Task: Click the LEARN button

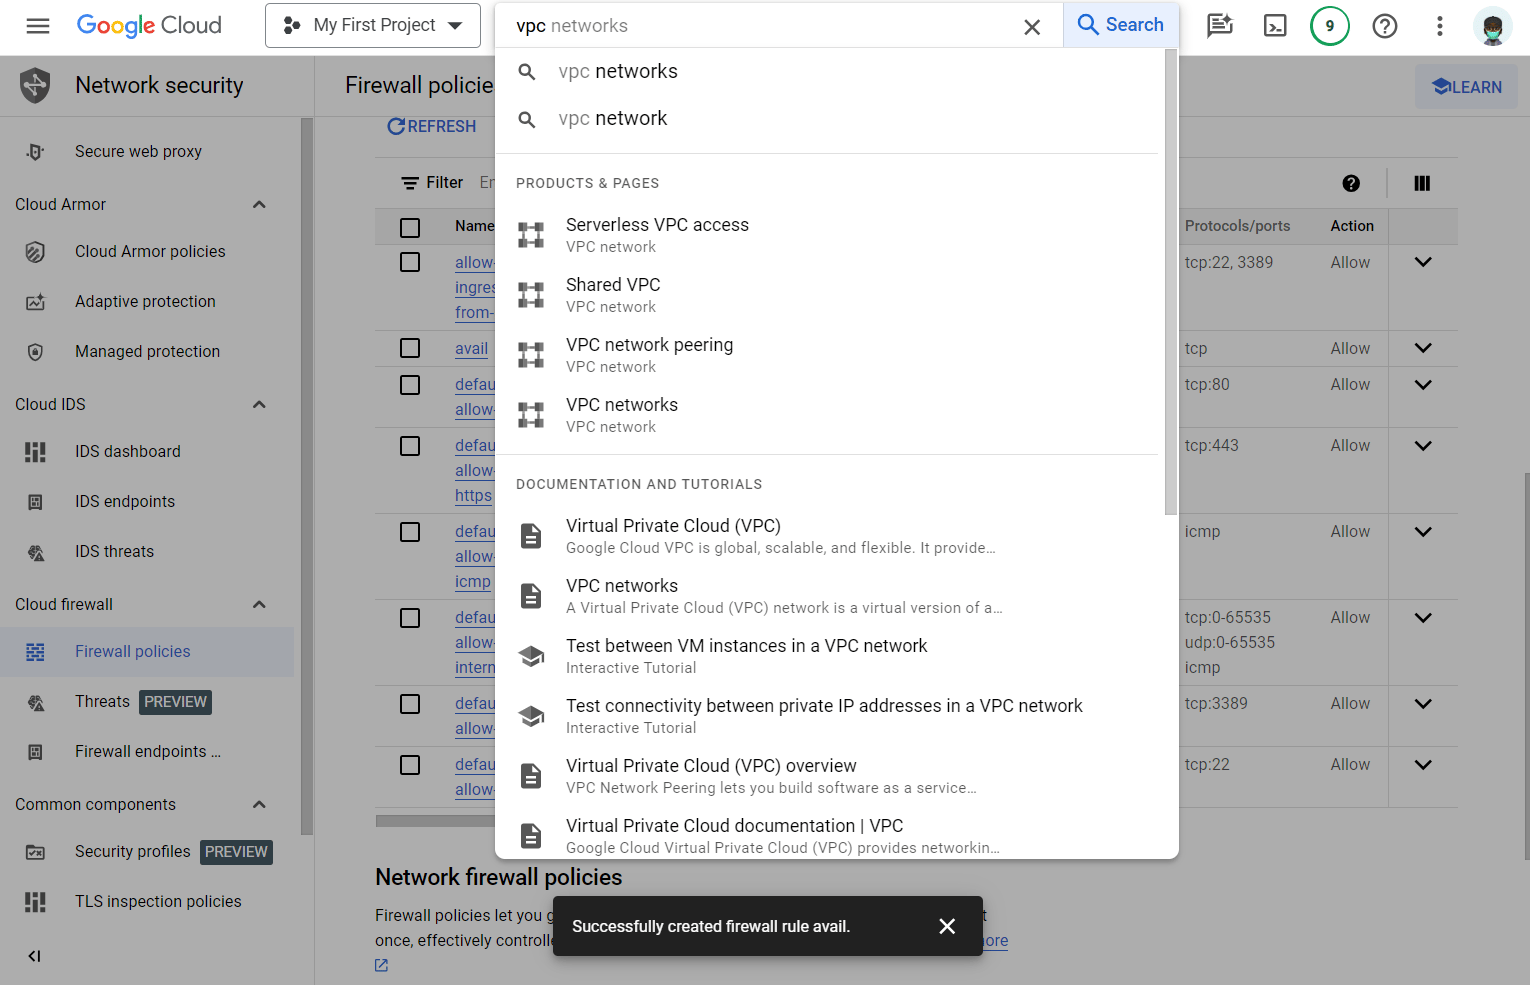Action: point(1467,87)
